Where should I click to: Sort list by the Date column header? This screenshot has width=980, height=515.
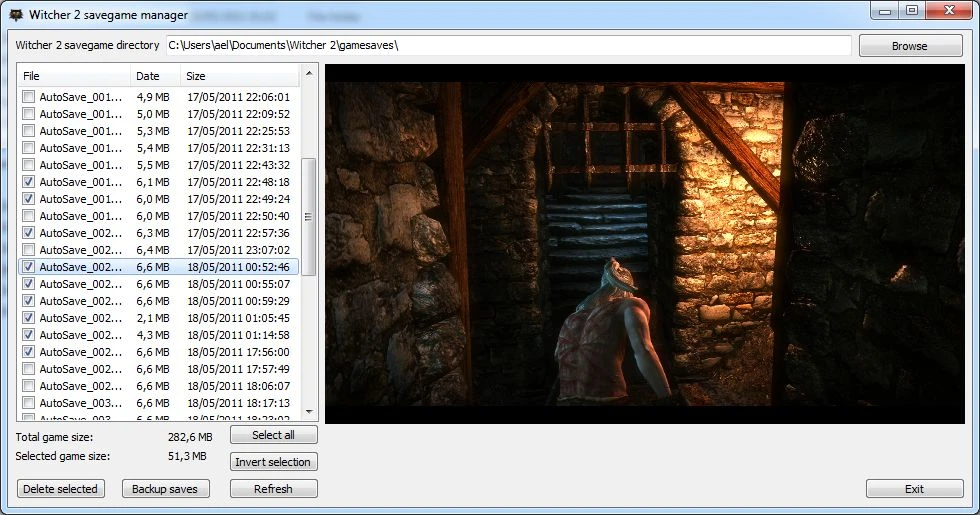coord(148,76)
